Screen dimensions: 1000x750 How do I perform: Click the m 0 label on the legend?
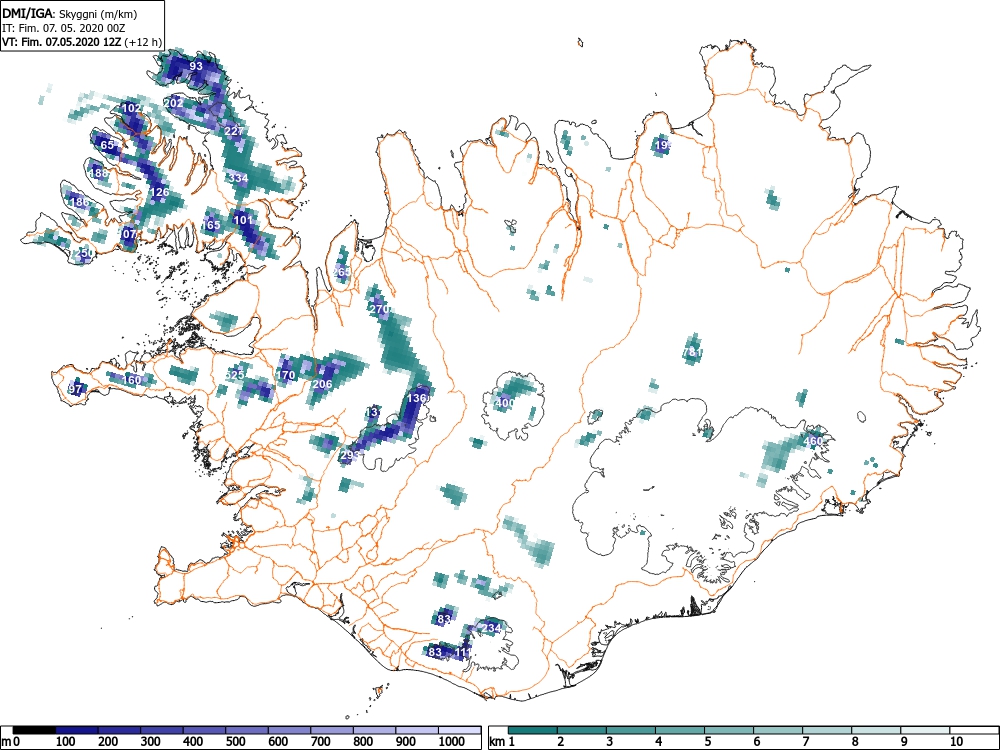point(8,742)
